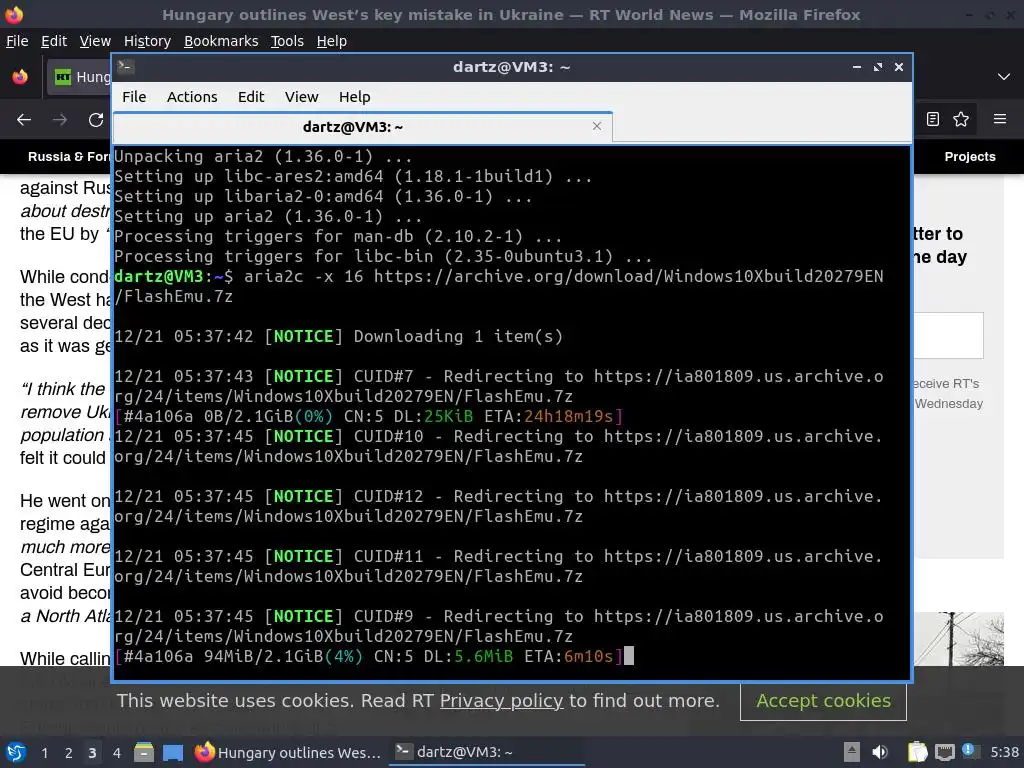1024x768 pixels.
Task: Click clipboard manager tray icon
Action: click(918, 752)
